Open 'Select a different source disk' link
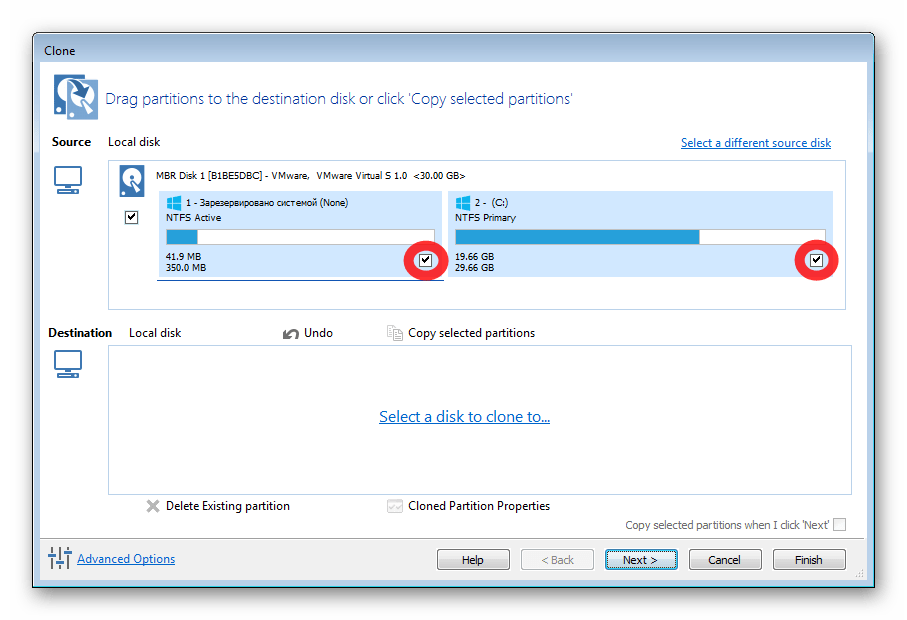 click(755, 143)
